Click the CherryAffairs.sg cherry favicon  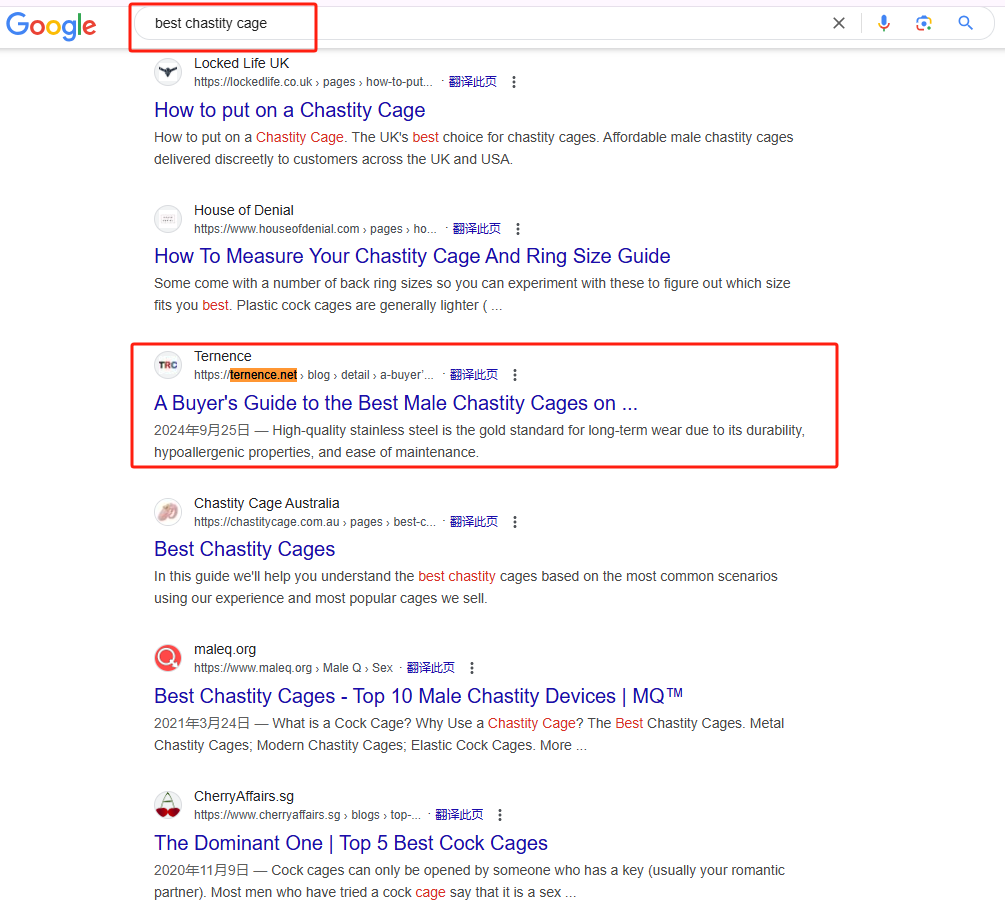[x=168, y=805]
